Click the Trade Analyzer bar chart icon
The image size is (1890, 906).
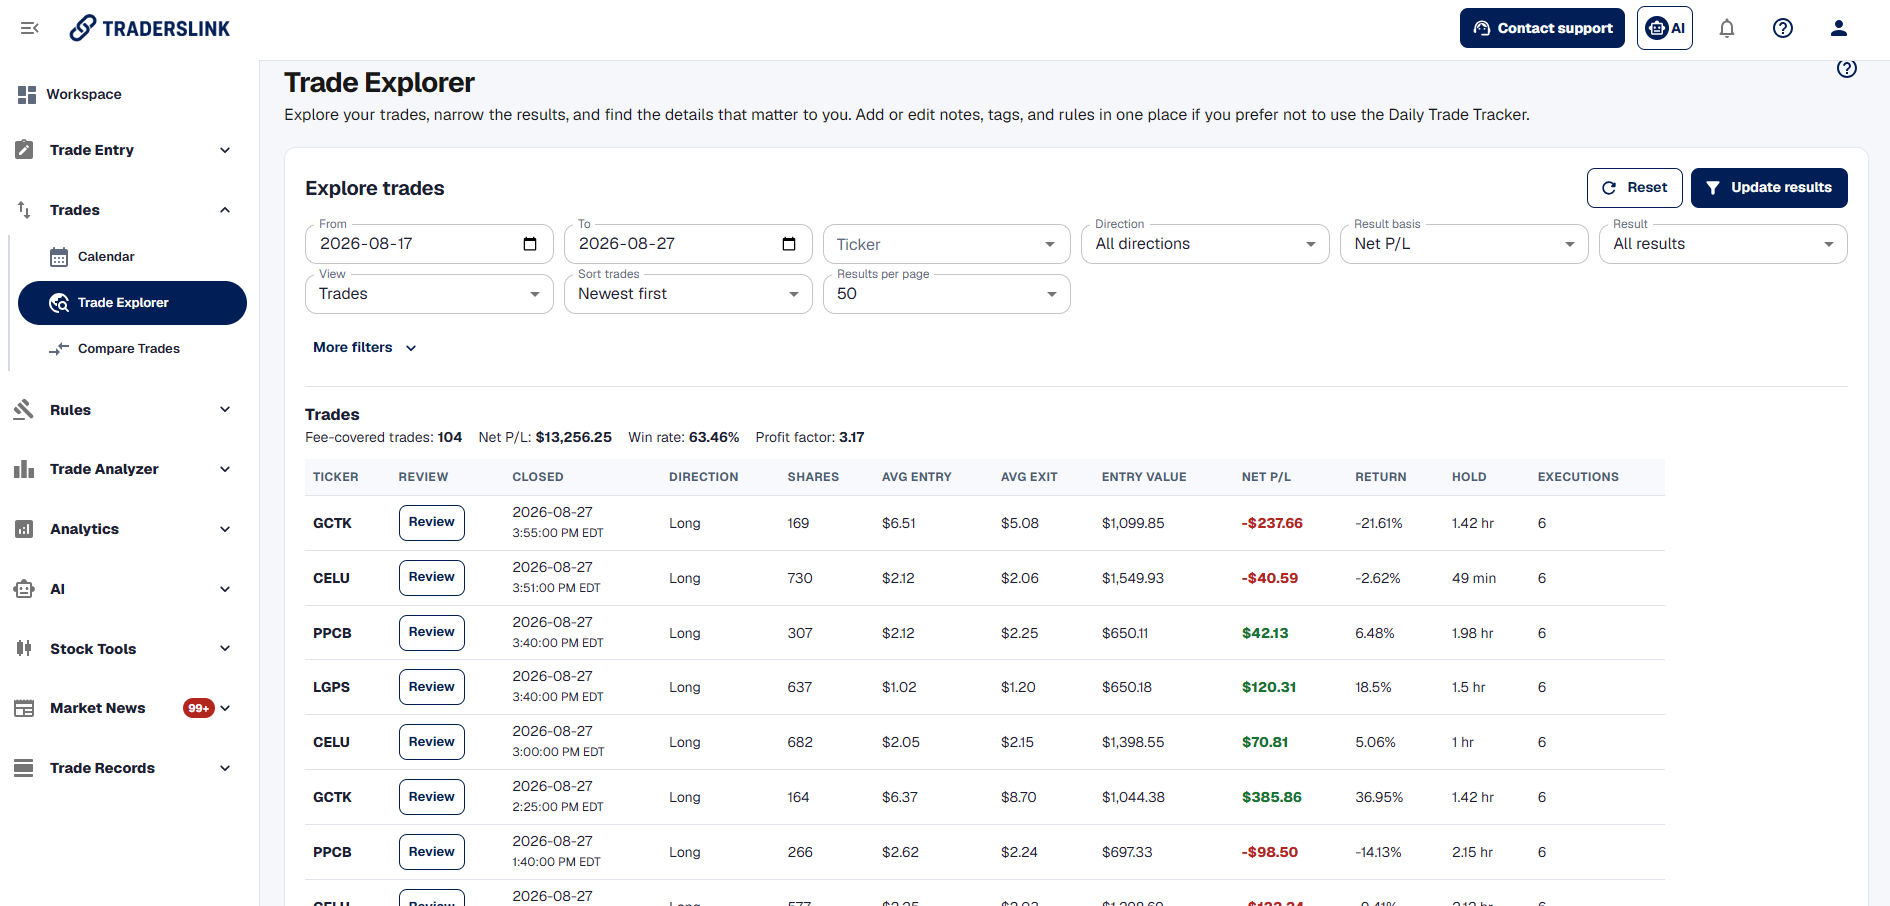pyautogui.click(x=24, y=469)
